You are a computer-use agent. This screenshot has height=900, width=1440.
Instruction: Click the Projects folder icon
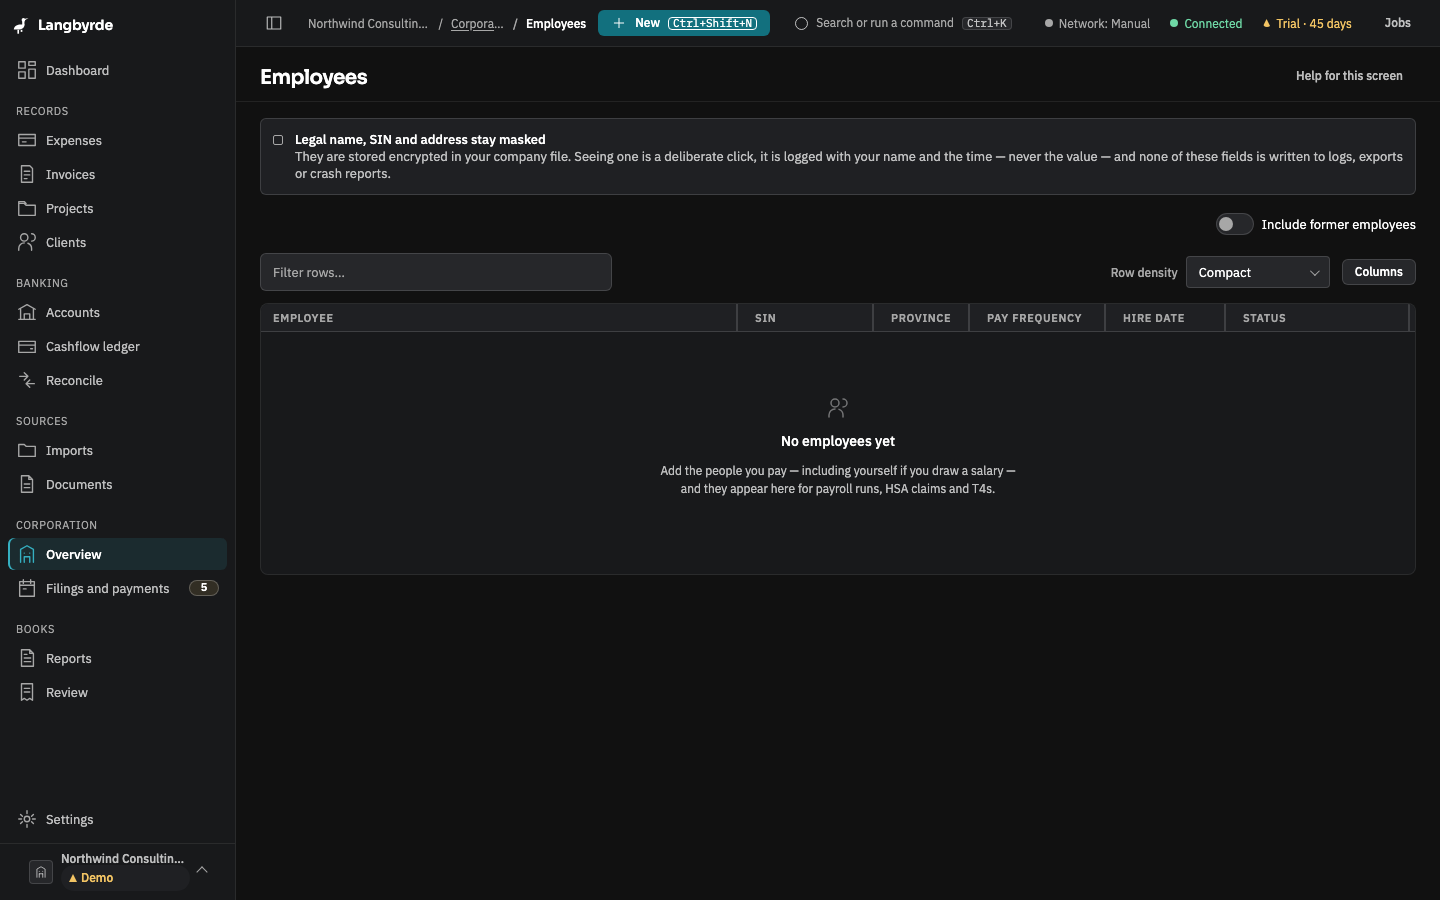(27, 208)
